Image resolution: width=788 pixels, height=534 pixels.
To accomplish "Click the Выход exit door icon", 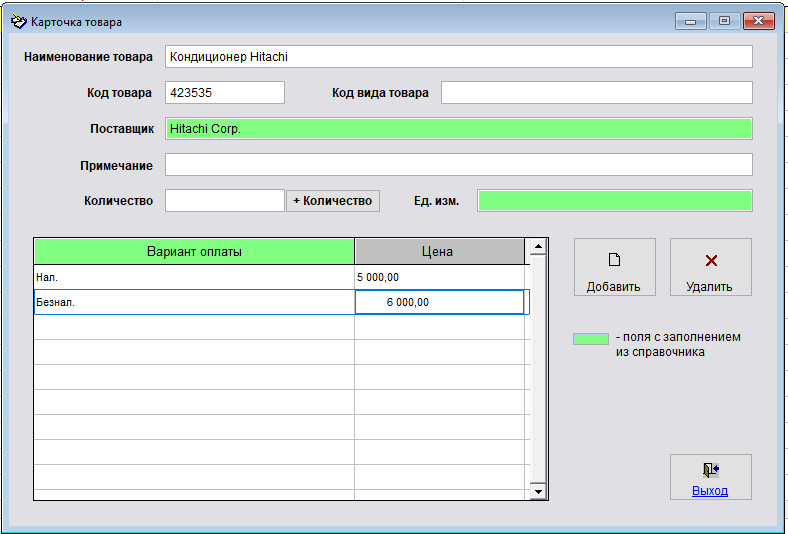I will (711, 470).
